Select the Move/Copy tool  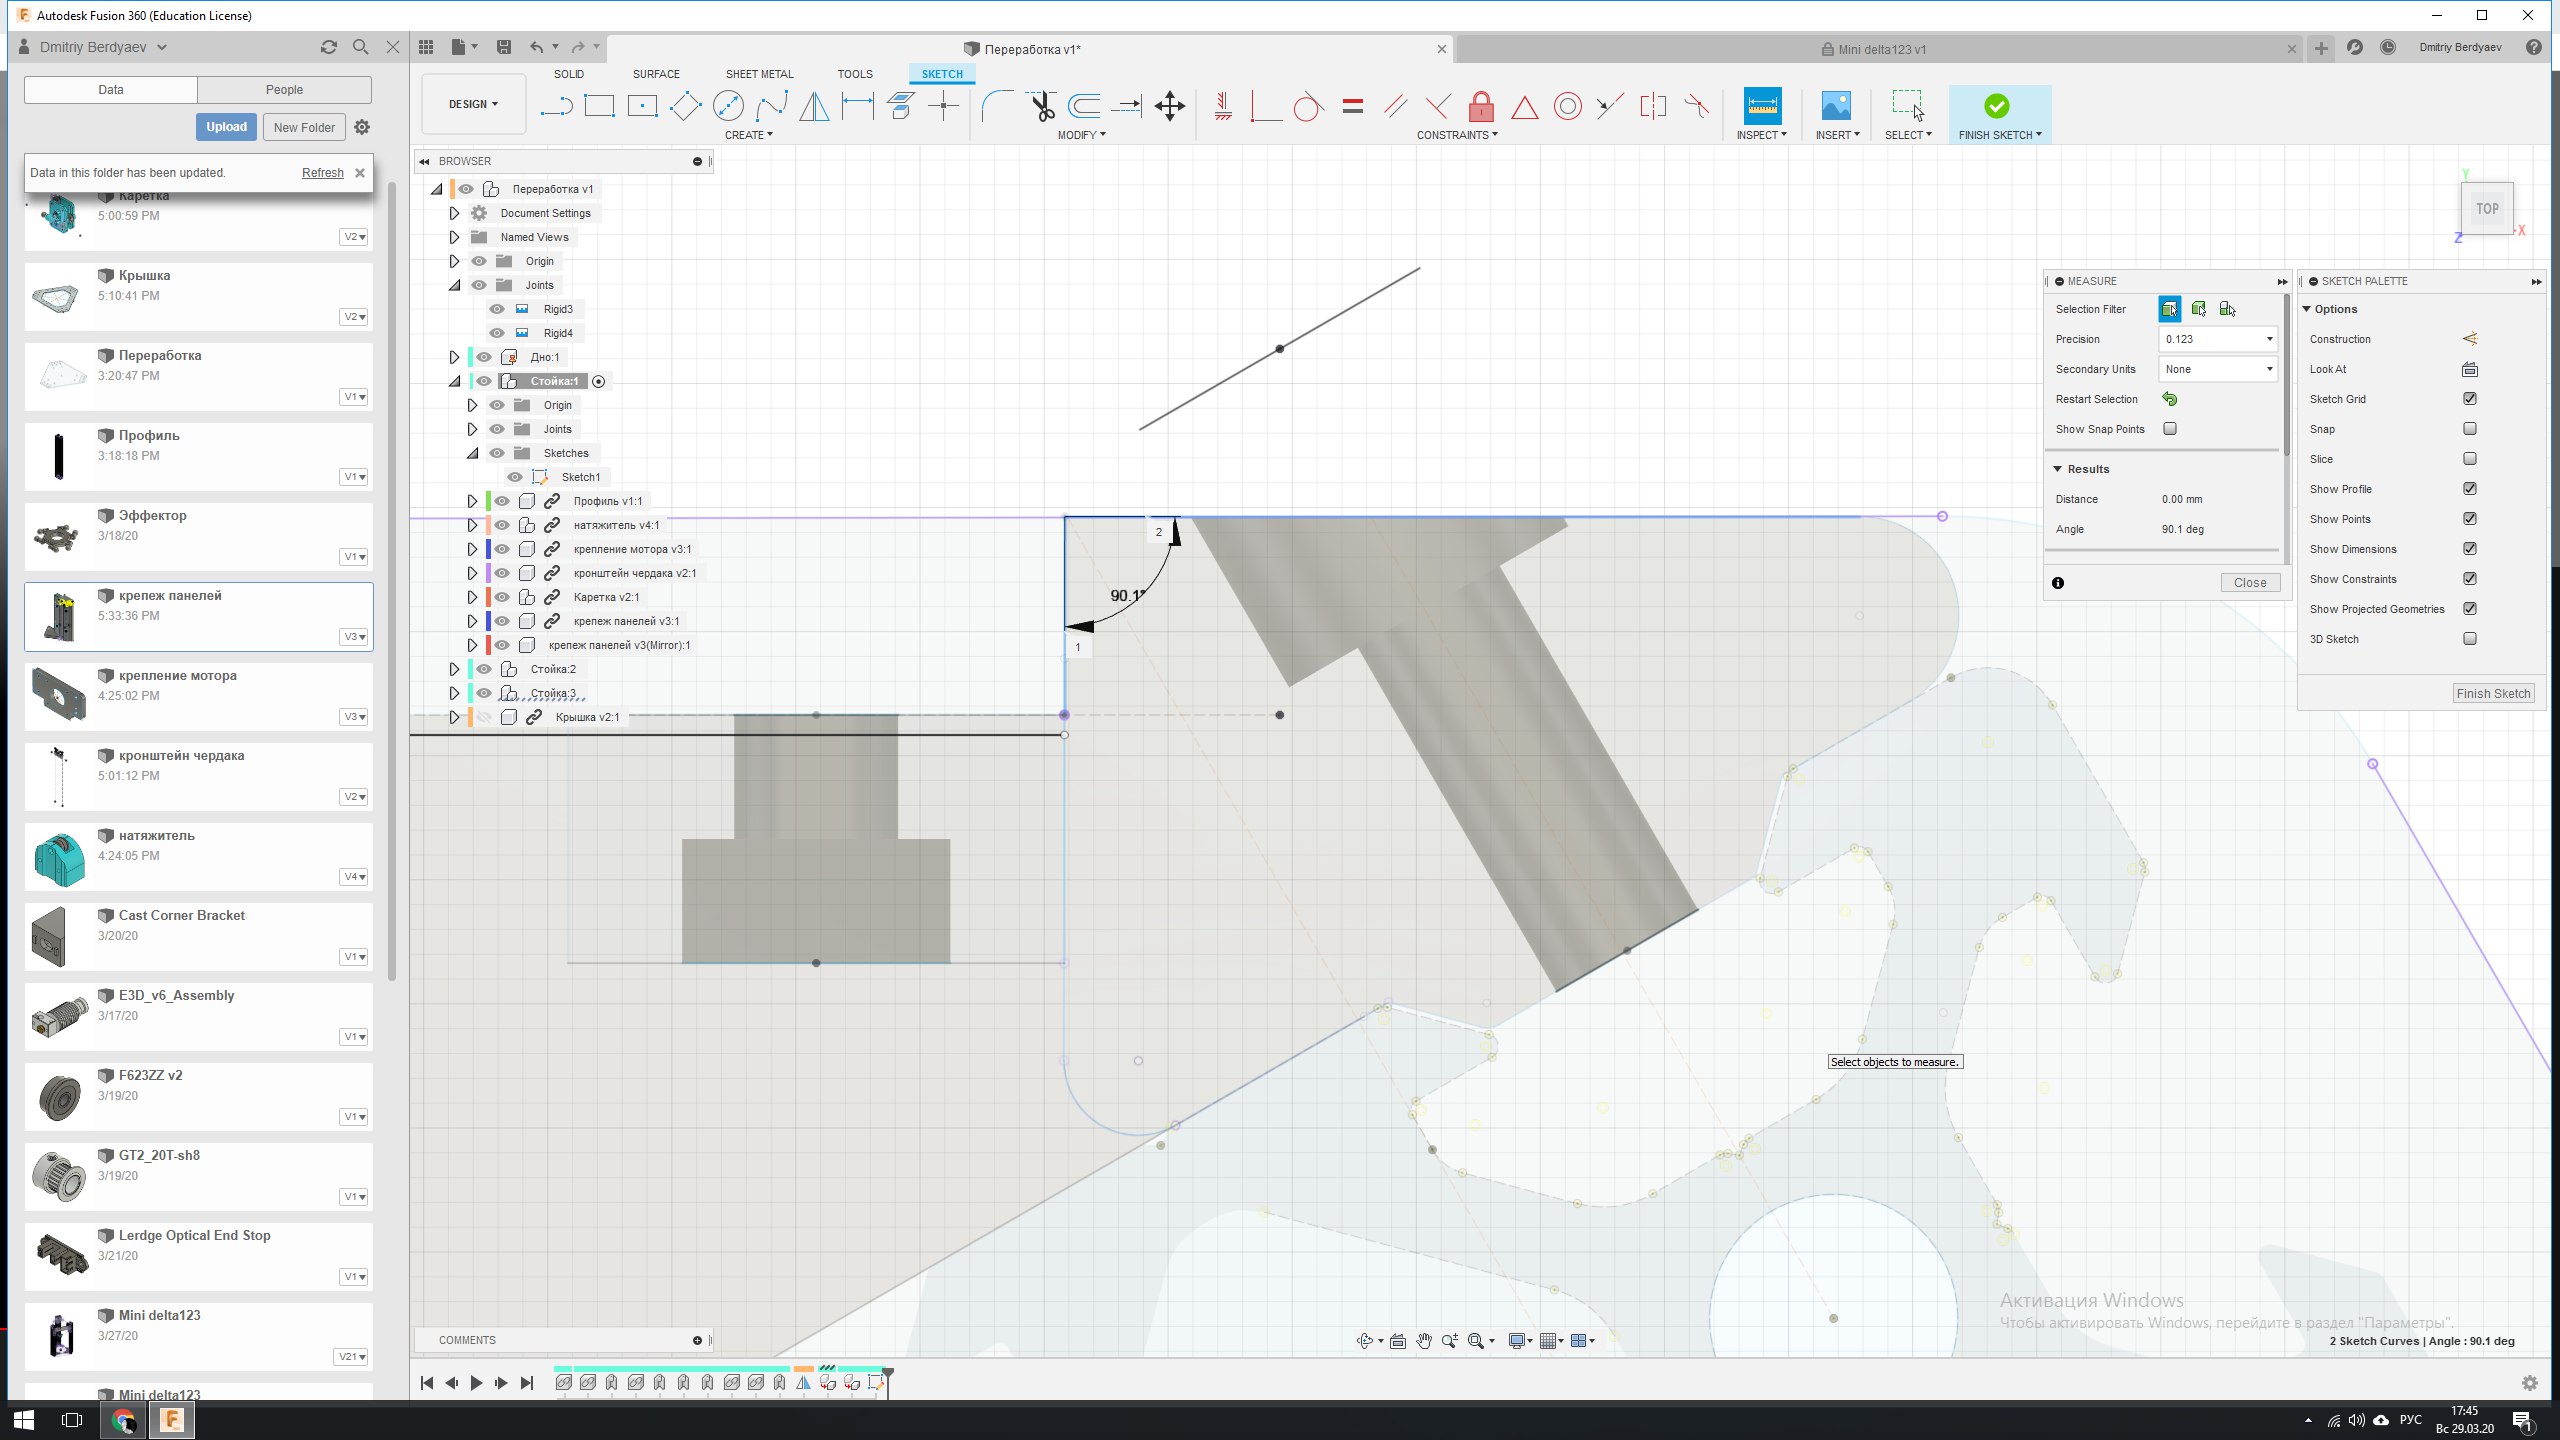click(x=1169, y=106)
